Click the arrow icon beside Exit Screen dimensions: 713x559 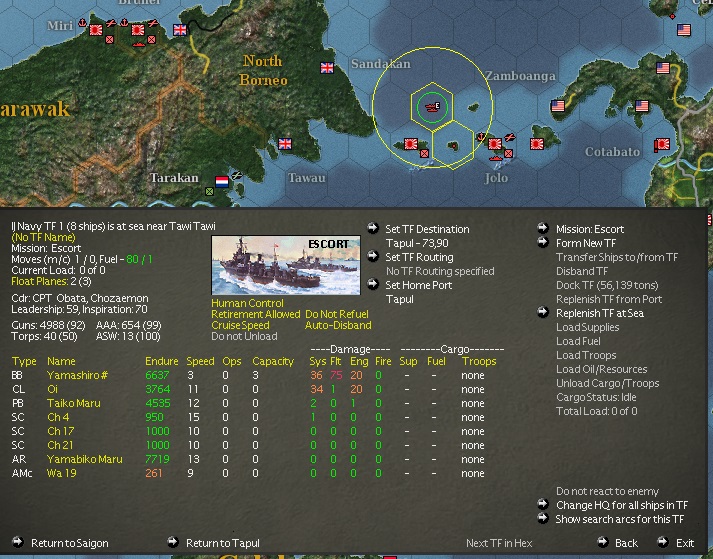click(663, 542)
